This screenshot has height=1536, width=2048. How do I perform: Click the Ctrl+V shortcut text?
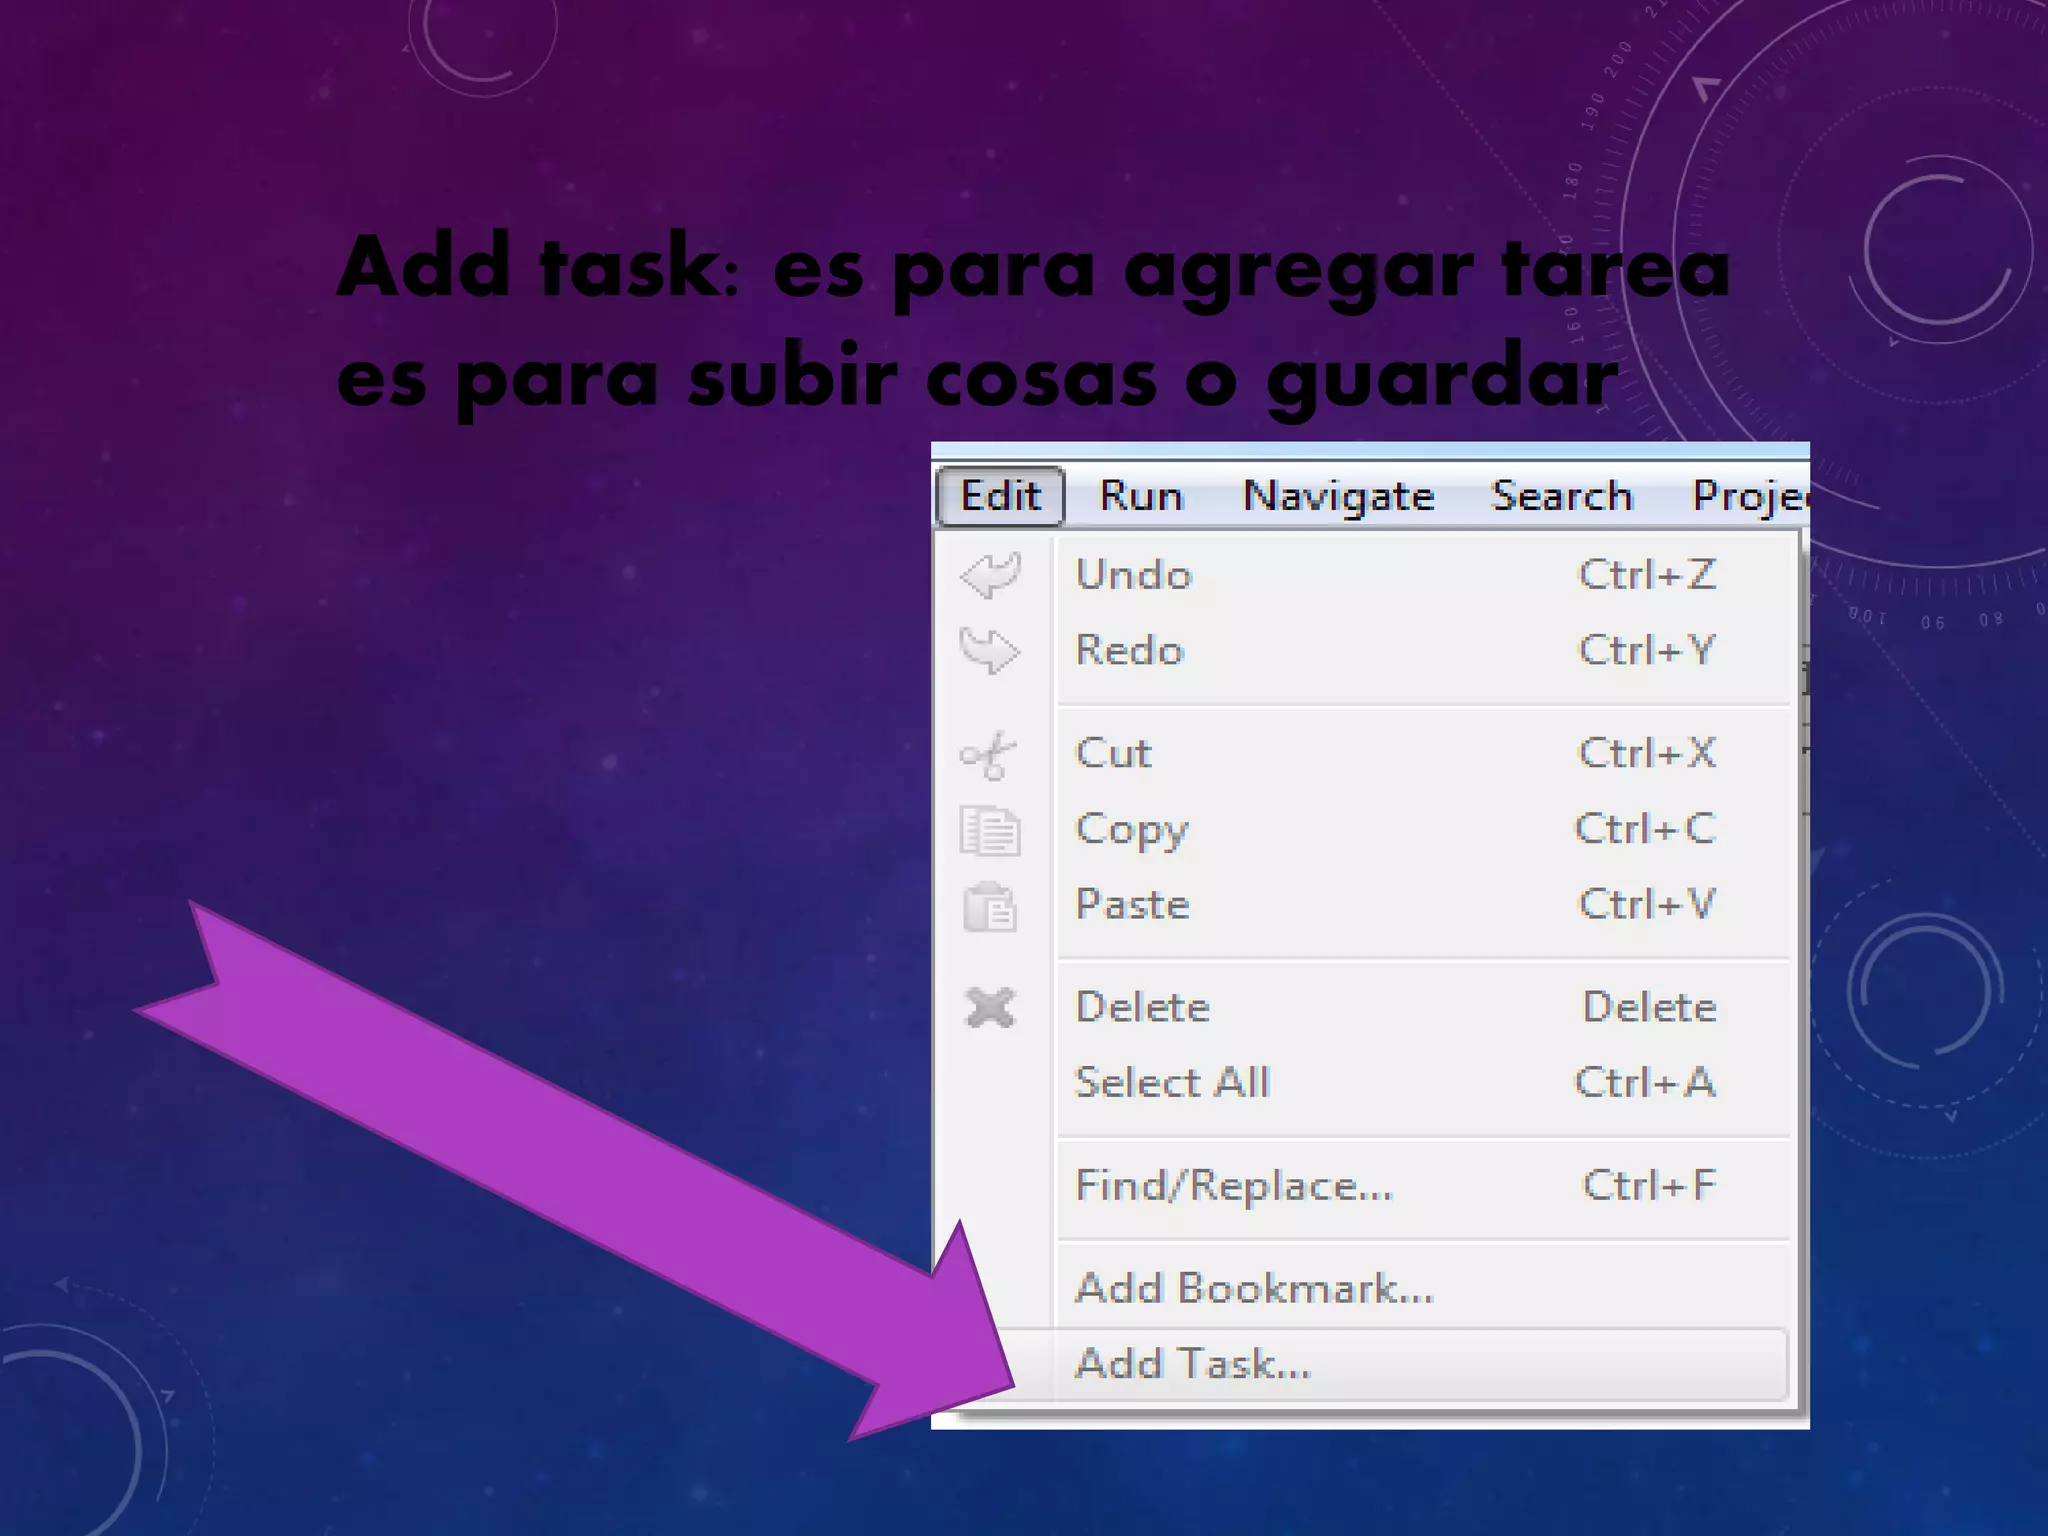click(x=1647, y=905)
